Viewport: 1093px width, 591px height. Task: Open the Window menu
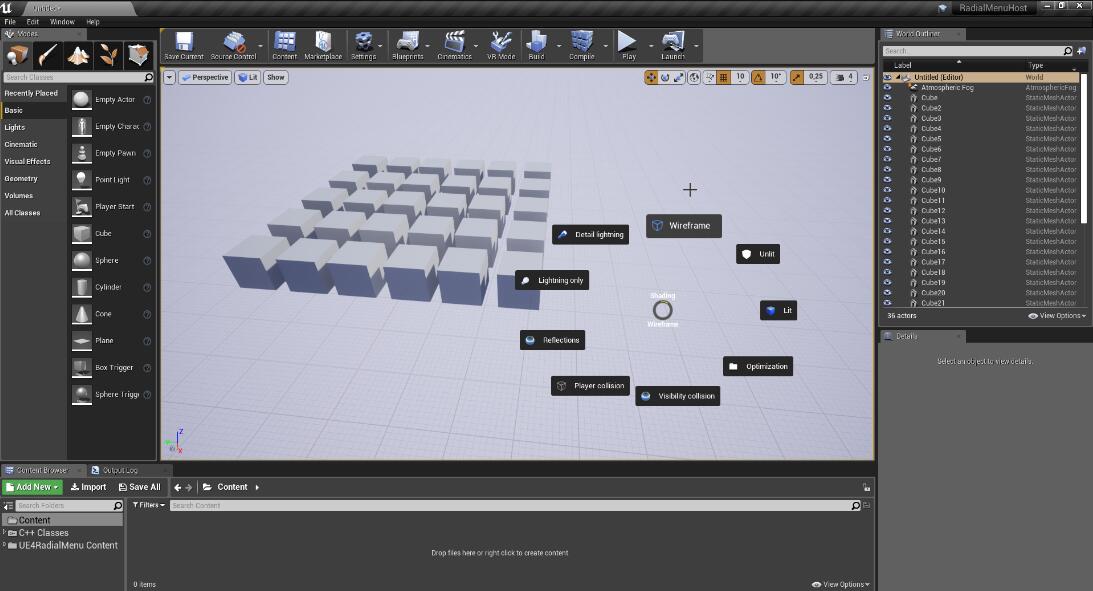[62, 21]
